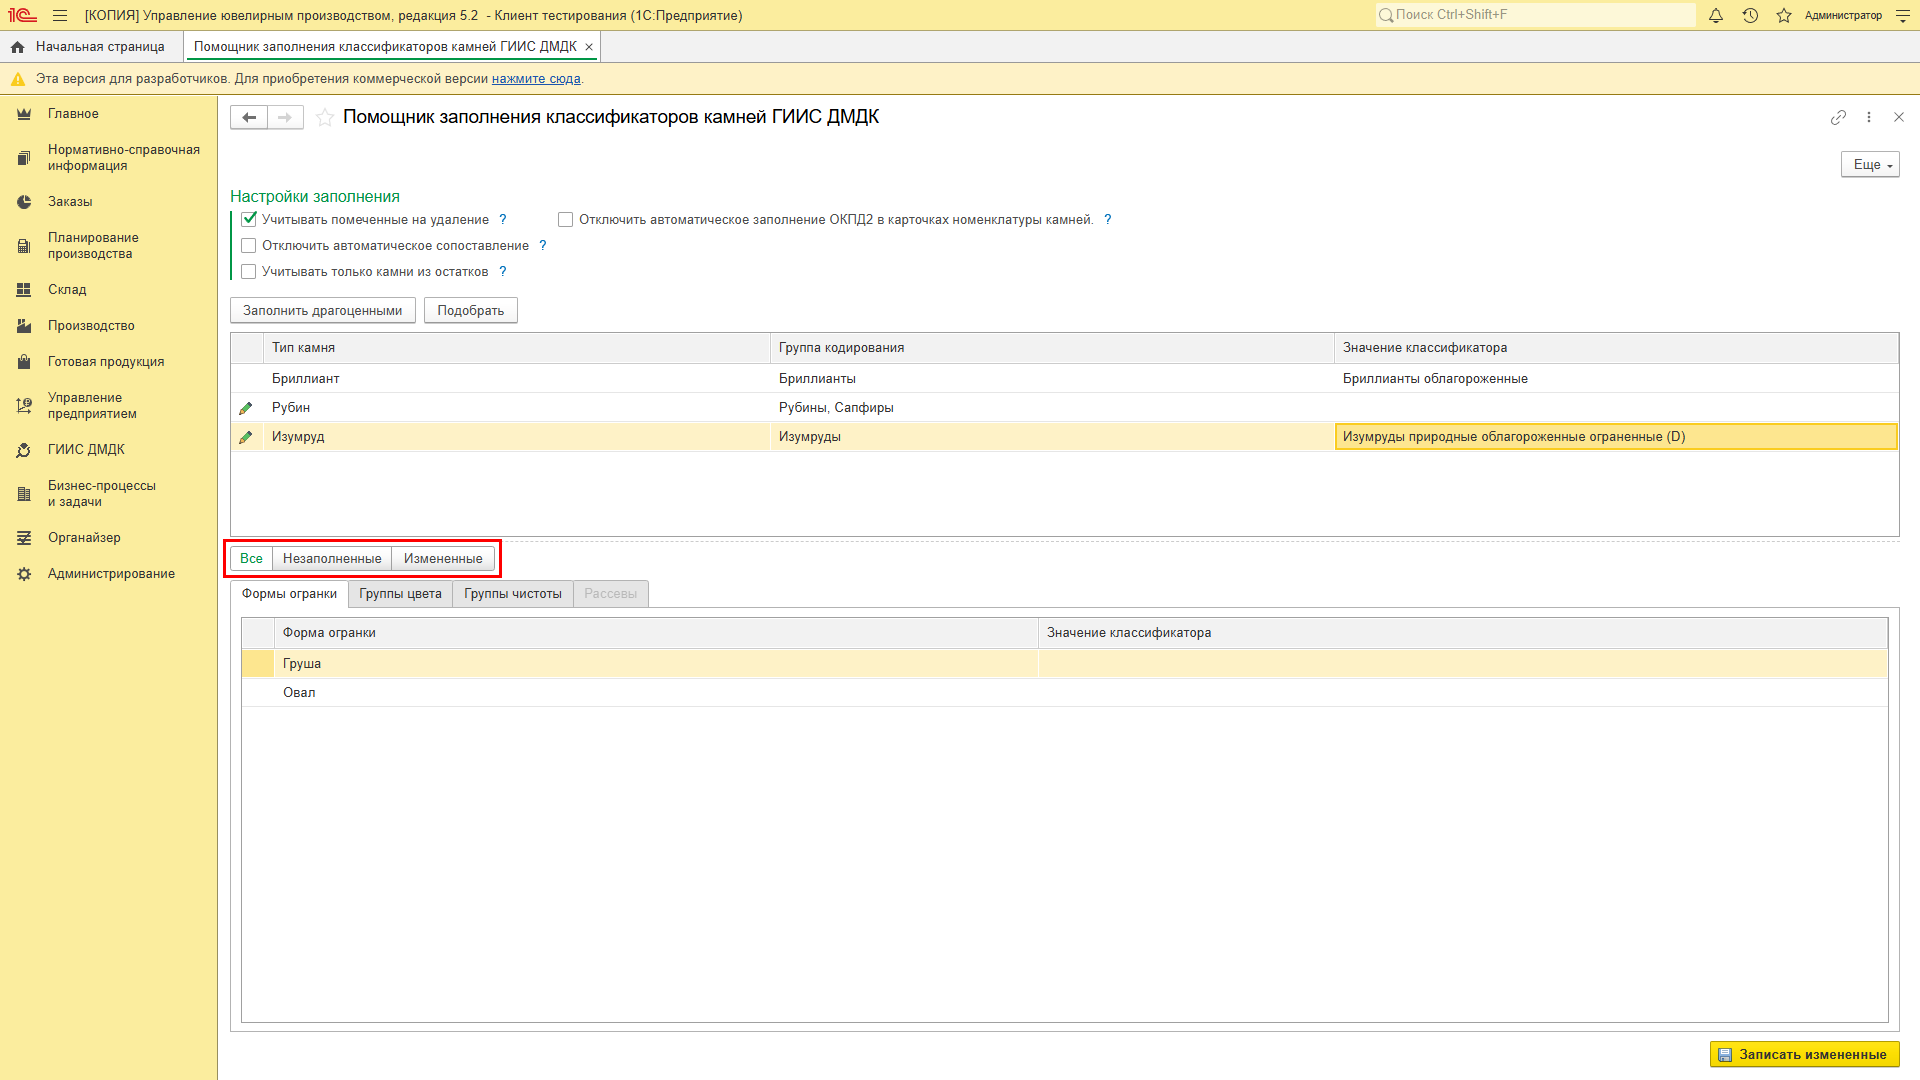The image size is (1920, 1080).
Task: Click the Управление предприятием sidebar icon
Action: (24, 406)
